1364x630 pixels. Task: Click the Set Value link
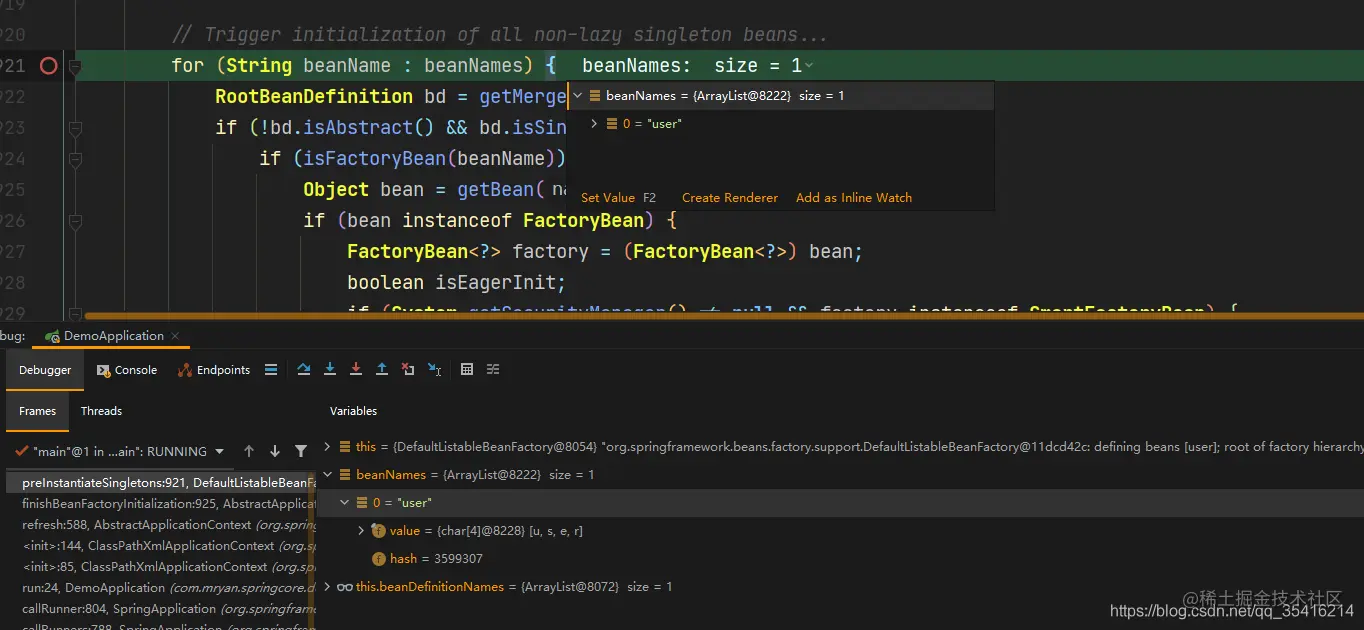607,198
